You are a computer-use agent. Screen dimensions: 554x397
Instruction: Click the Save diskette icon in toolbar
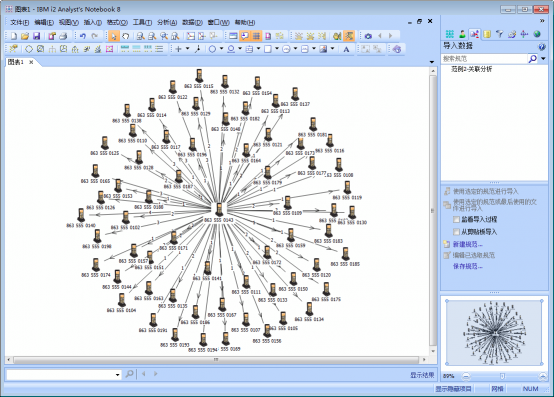pyautogui.click(x=36, y=36)
